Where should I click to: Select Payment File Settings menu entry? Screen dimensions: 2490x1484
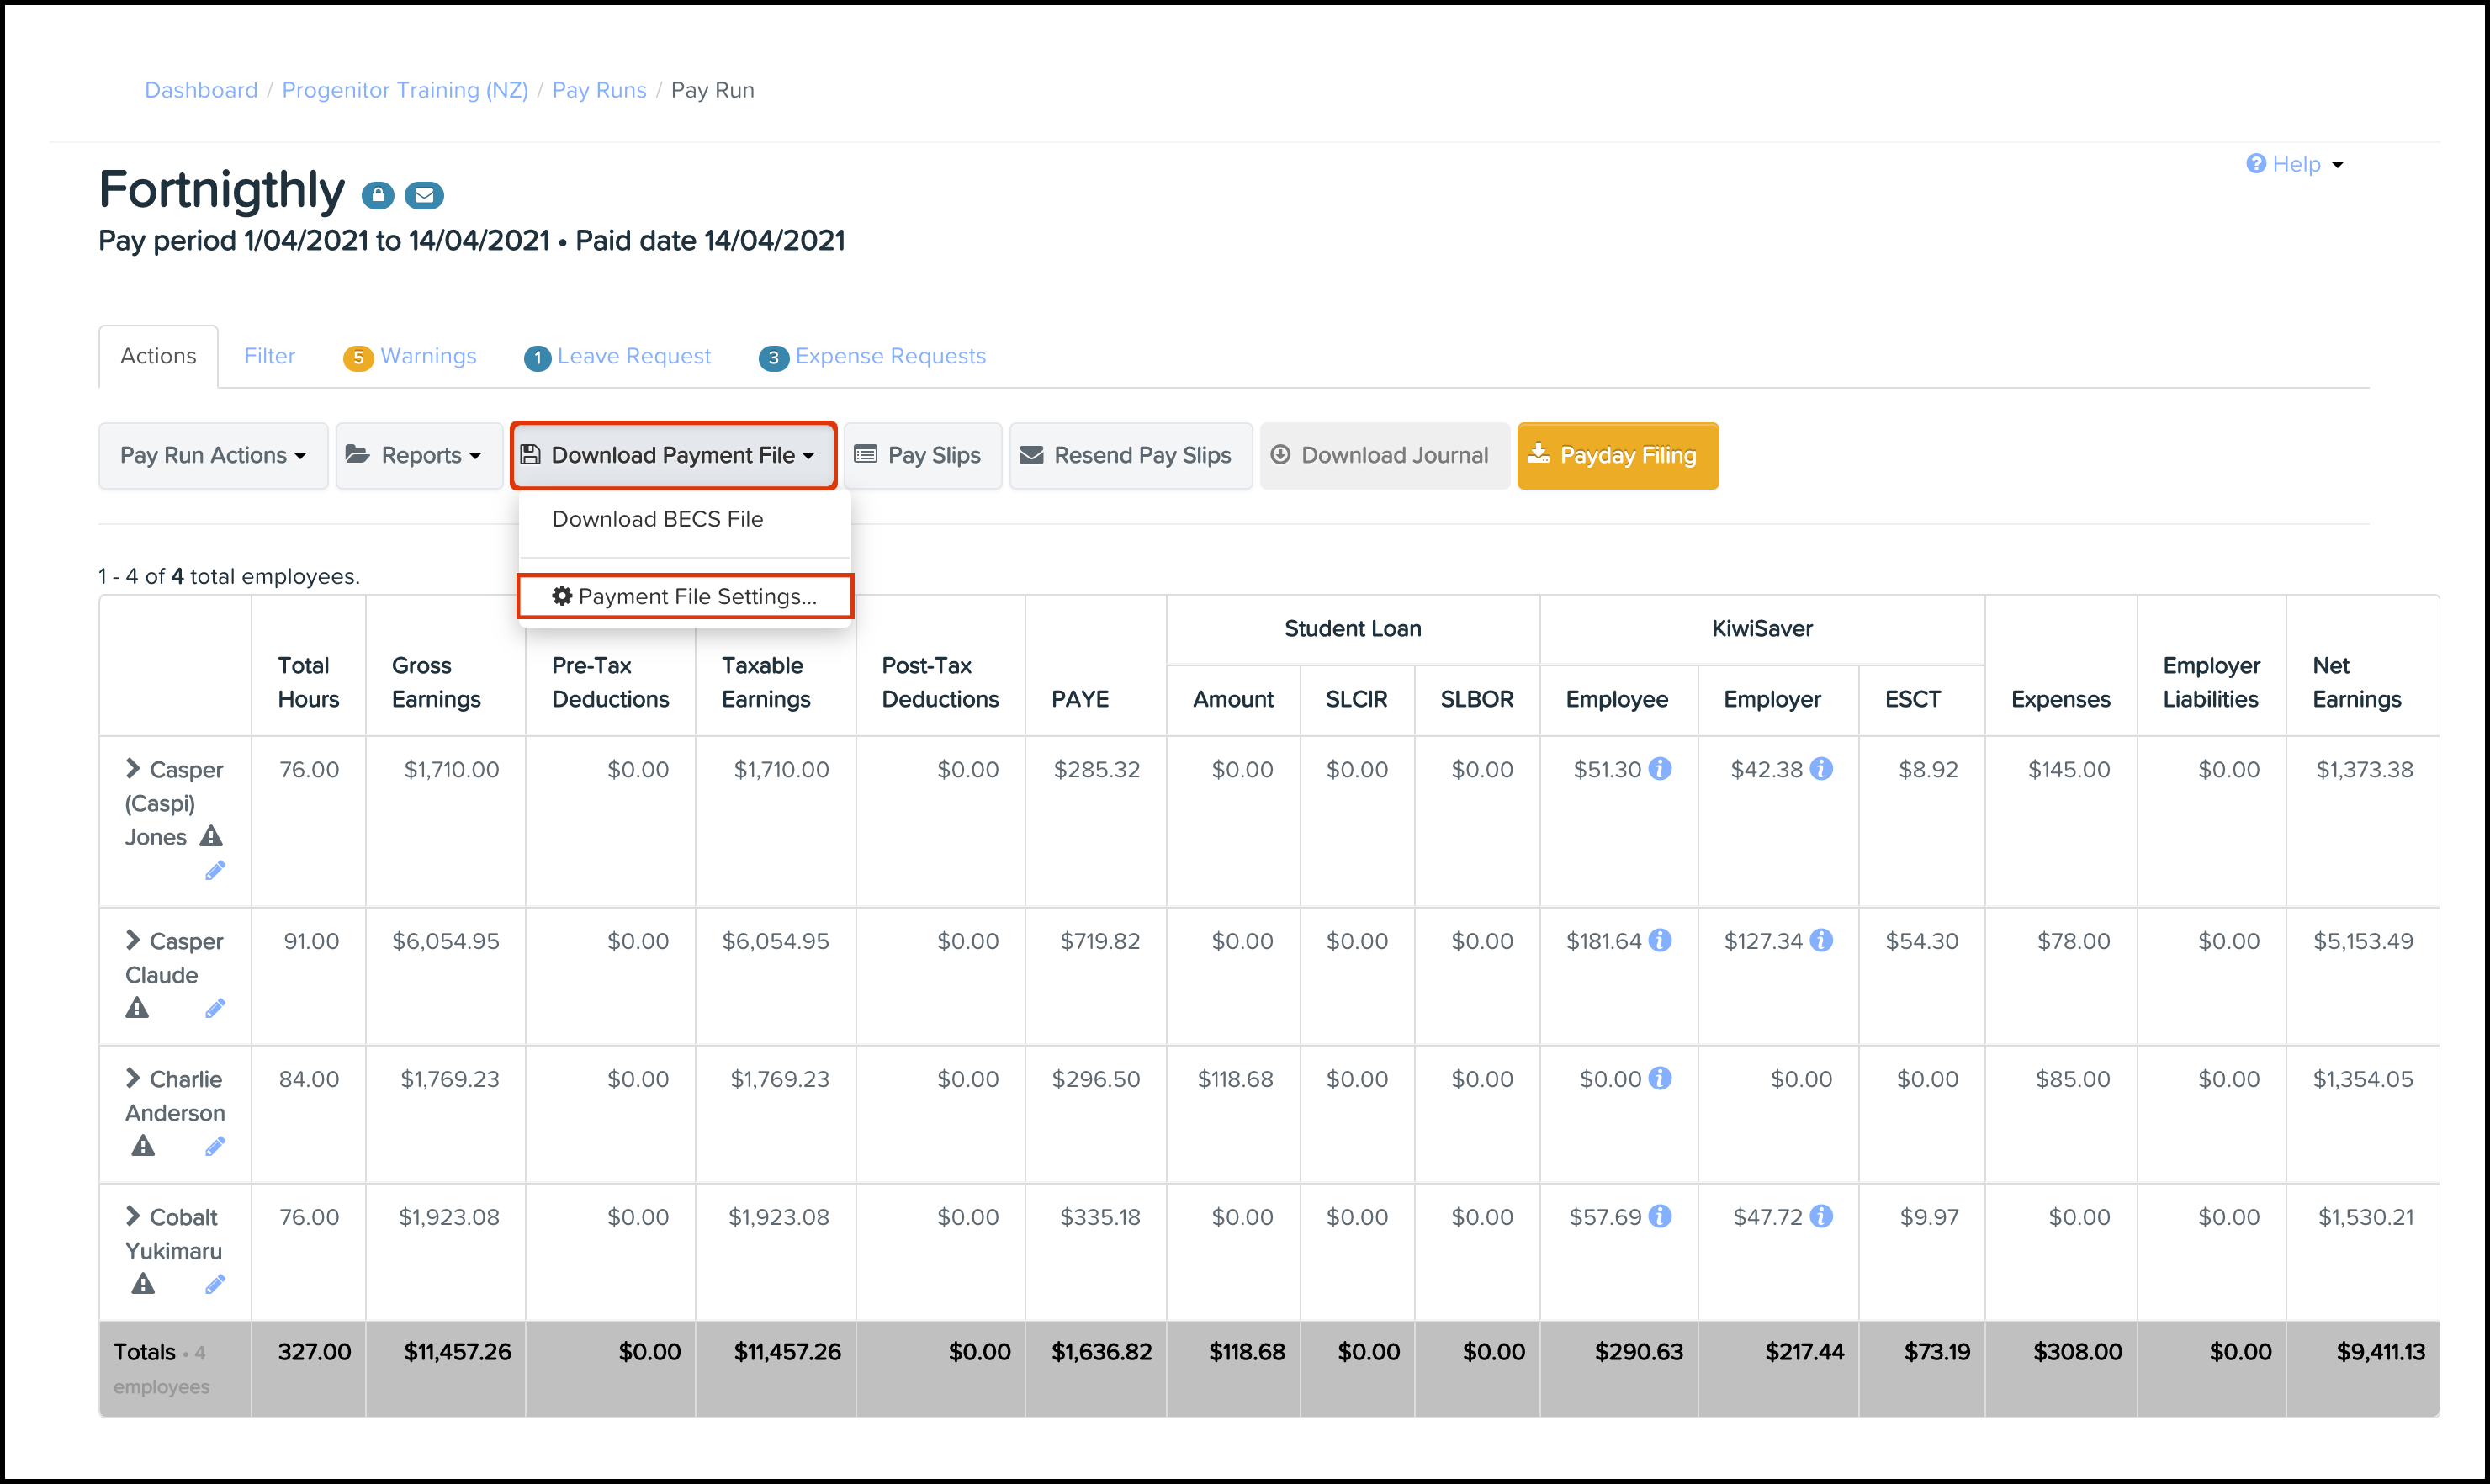tap(685, 597)
